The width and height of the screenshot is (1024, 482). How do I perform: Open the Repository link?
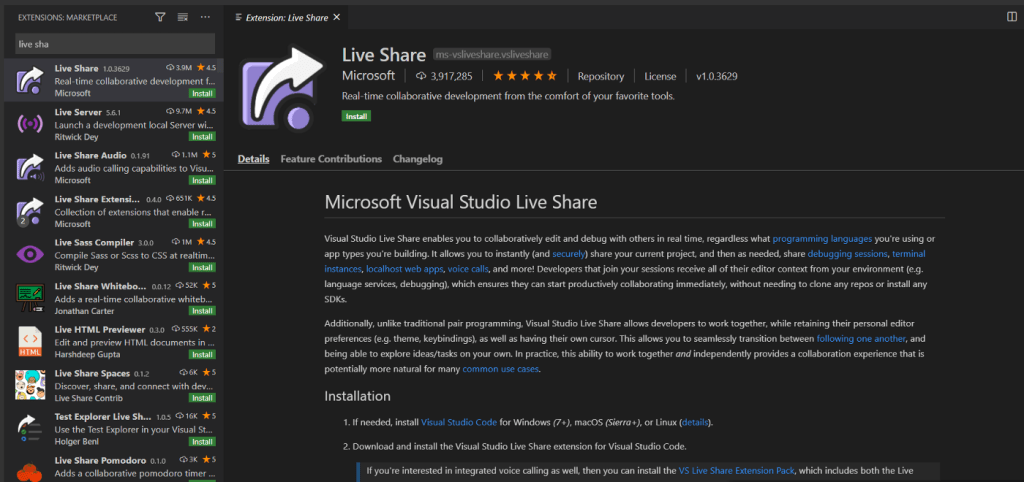600,76
